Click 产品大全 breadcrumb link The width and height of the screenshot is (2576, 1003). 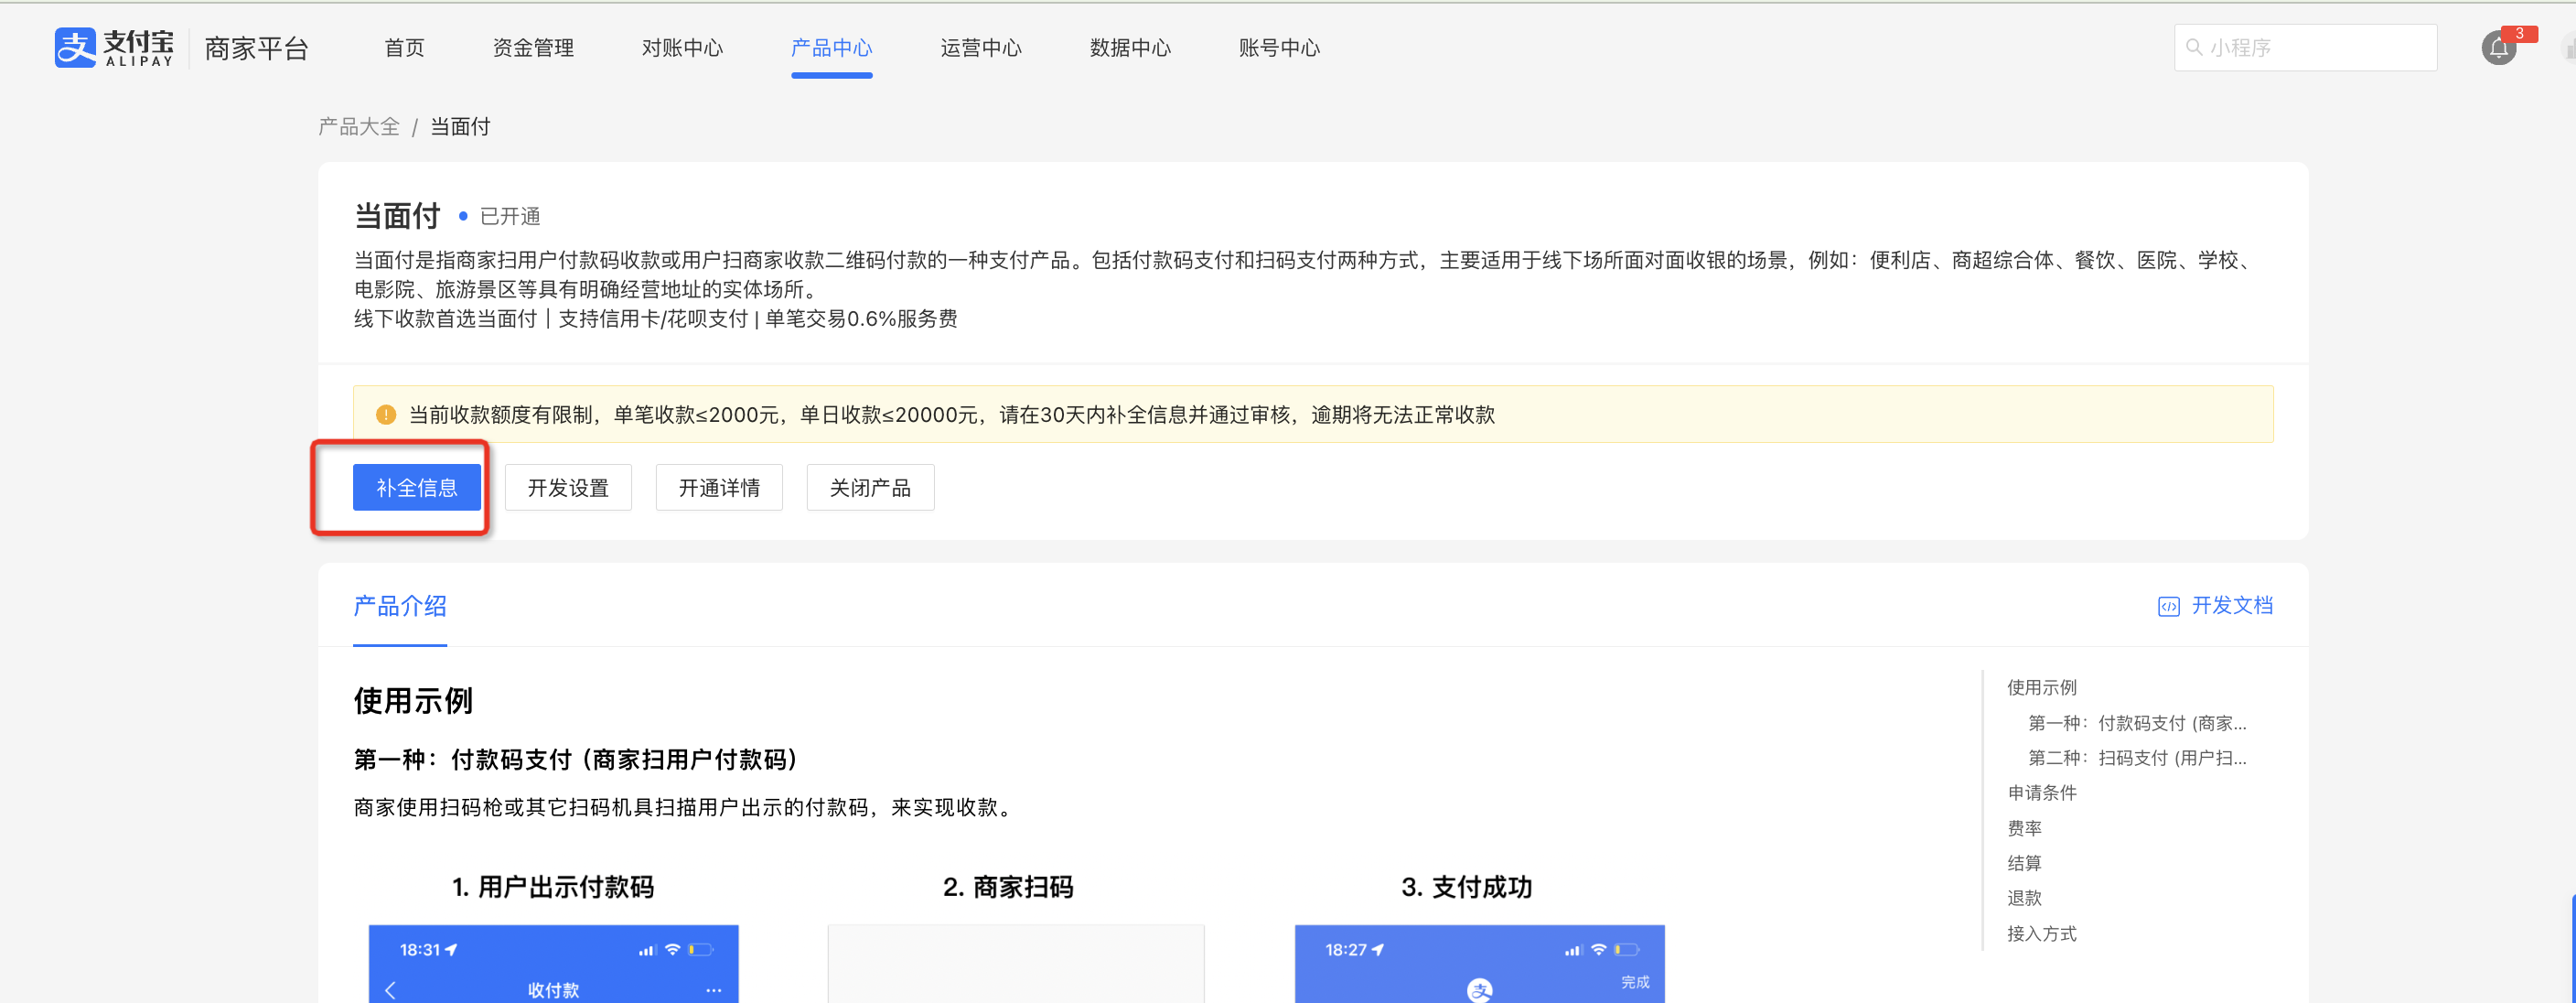click(359, 127)
